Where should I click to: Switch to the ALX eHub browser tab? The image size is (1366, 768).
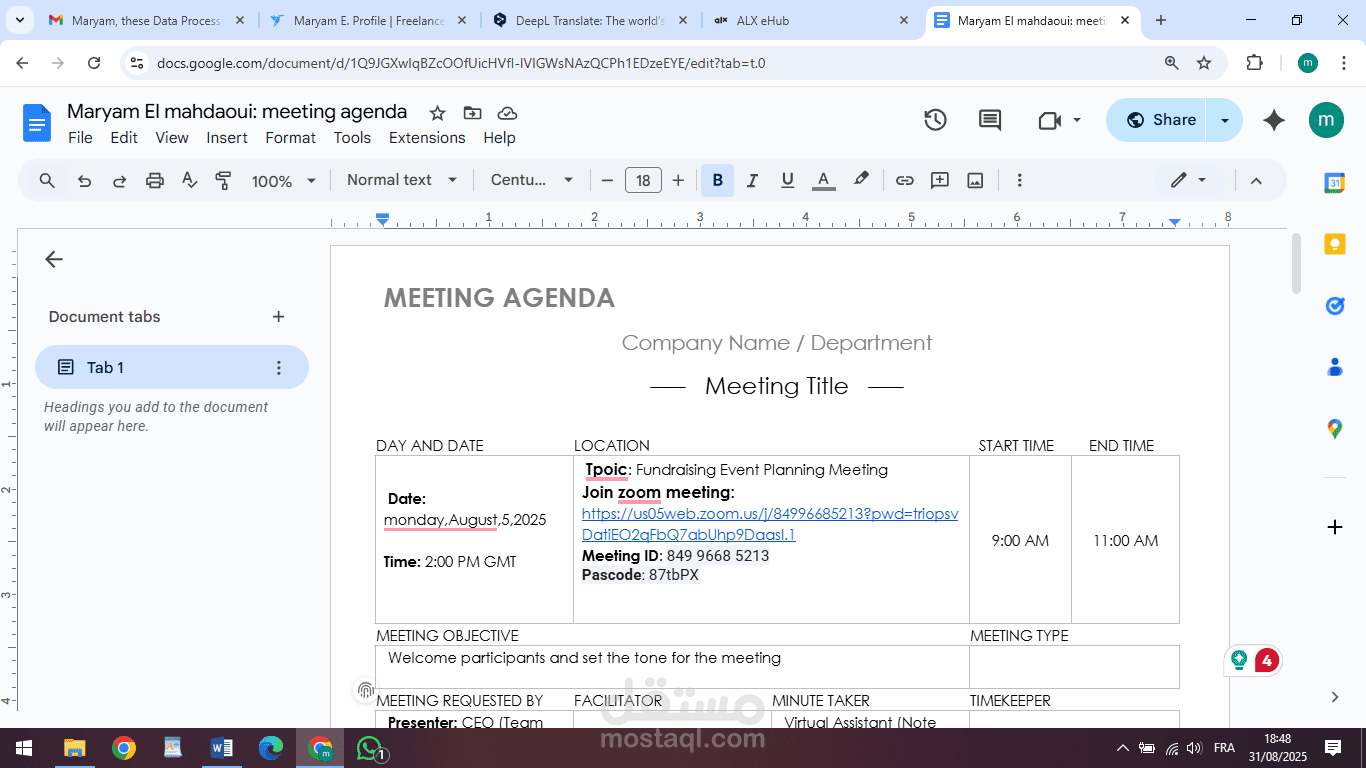[813, 20]
